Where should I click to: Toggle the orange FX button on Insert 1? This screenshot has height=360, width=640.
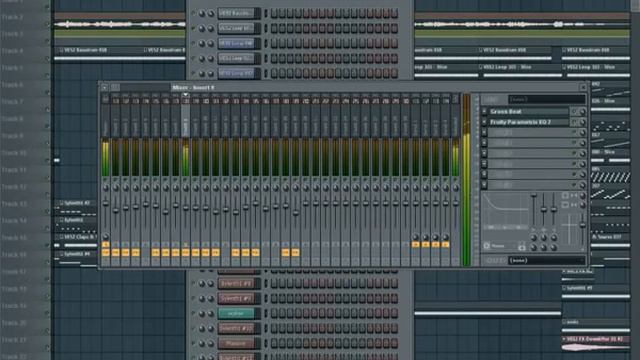pyautogui.click(x=116, y=253)
